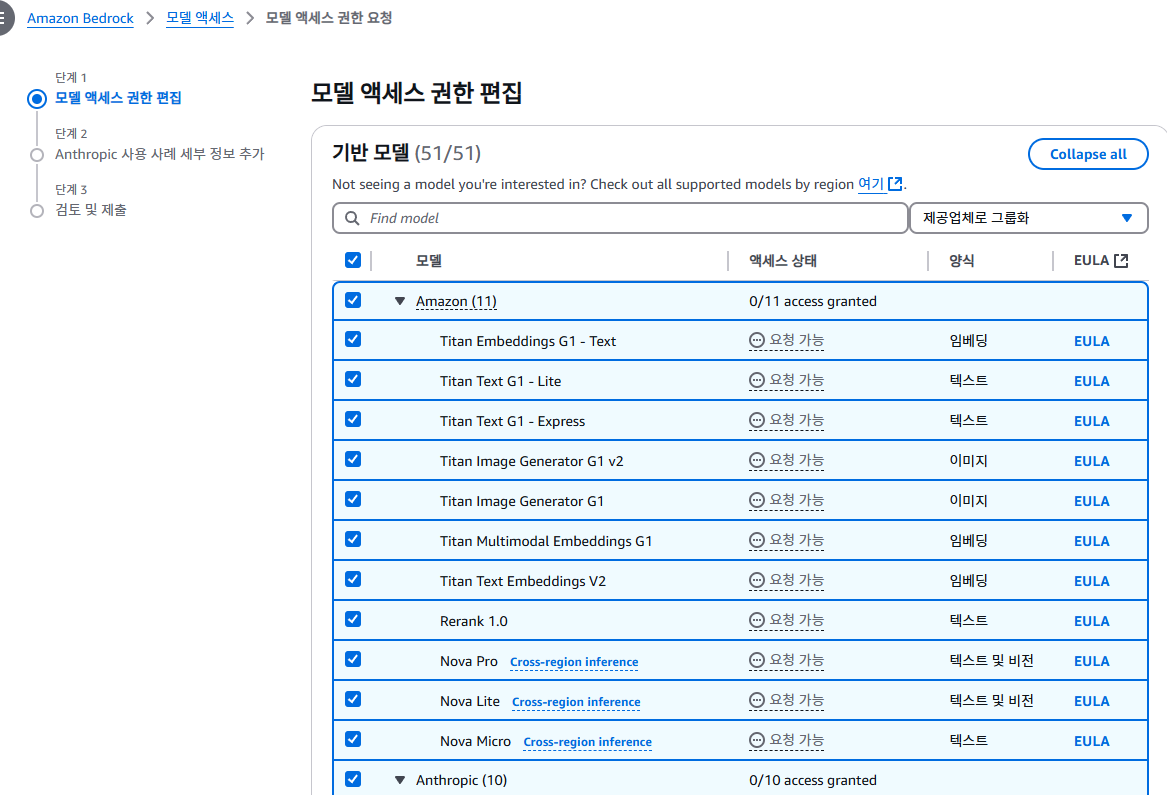Go to step 2 Anthropic 사용 사례 세부 정보 추가
The image size is (1167, 795).
click(159, 154)
